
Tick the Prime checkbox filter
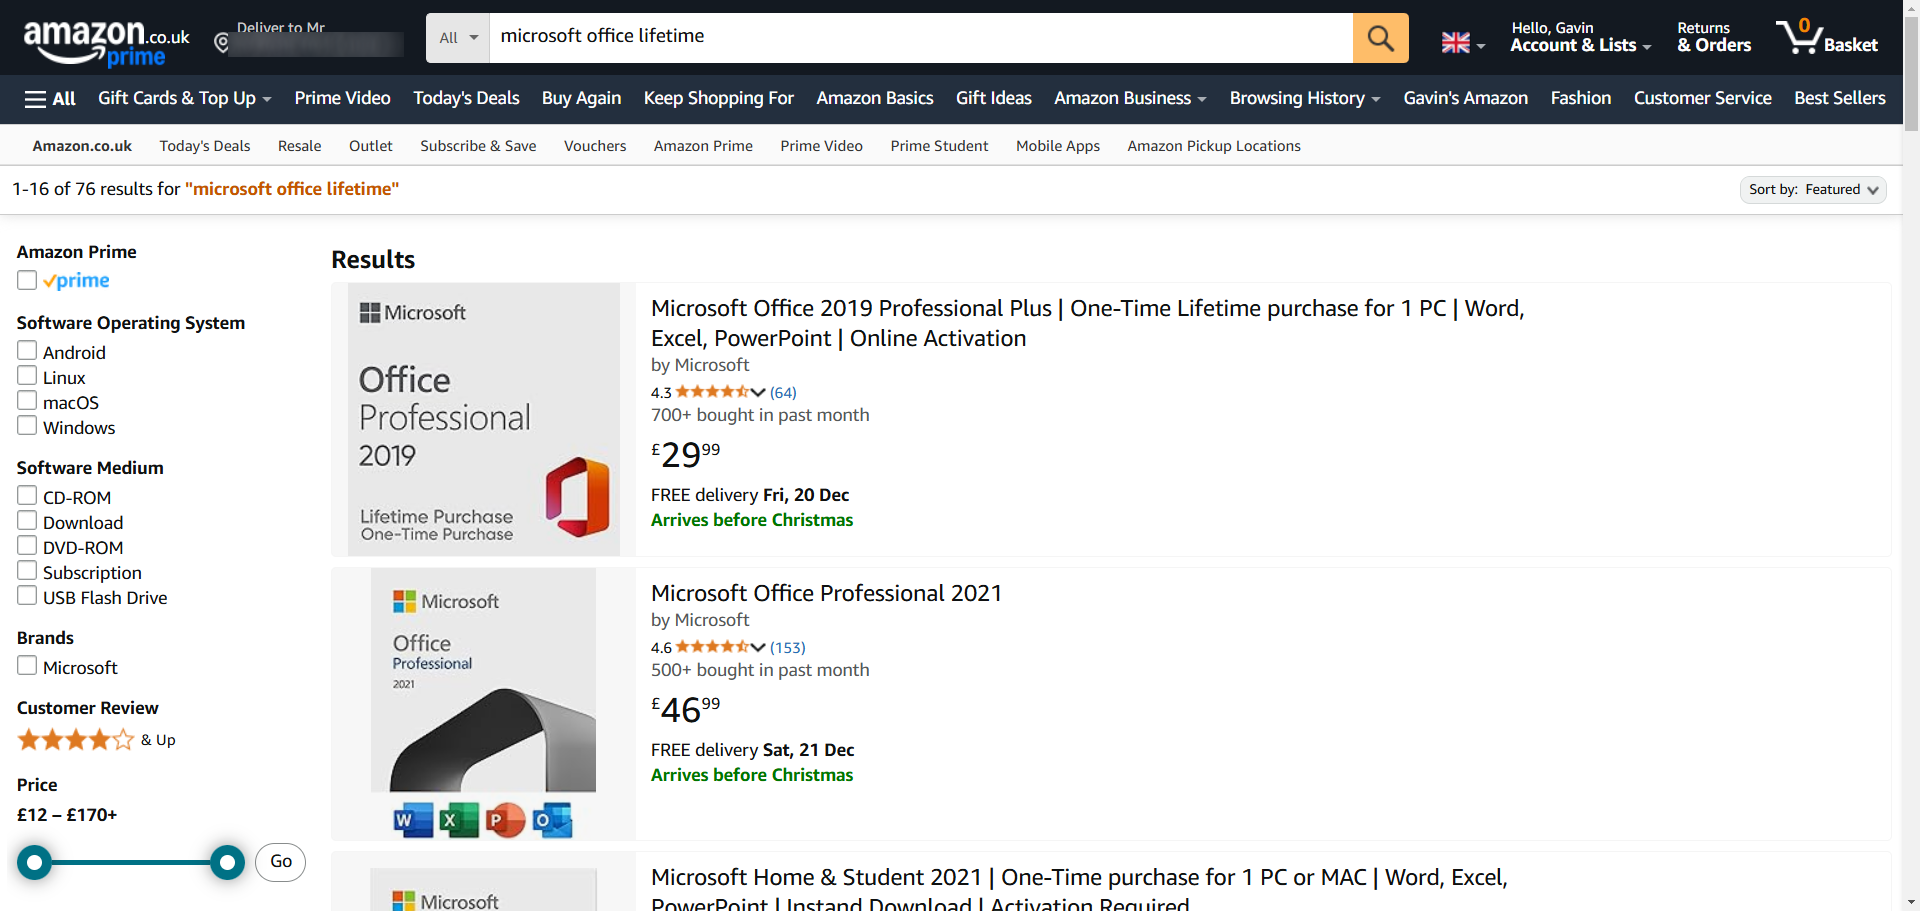[27, 280]
